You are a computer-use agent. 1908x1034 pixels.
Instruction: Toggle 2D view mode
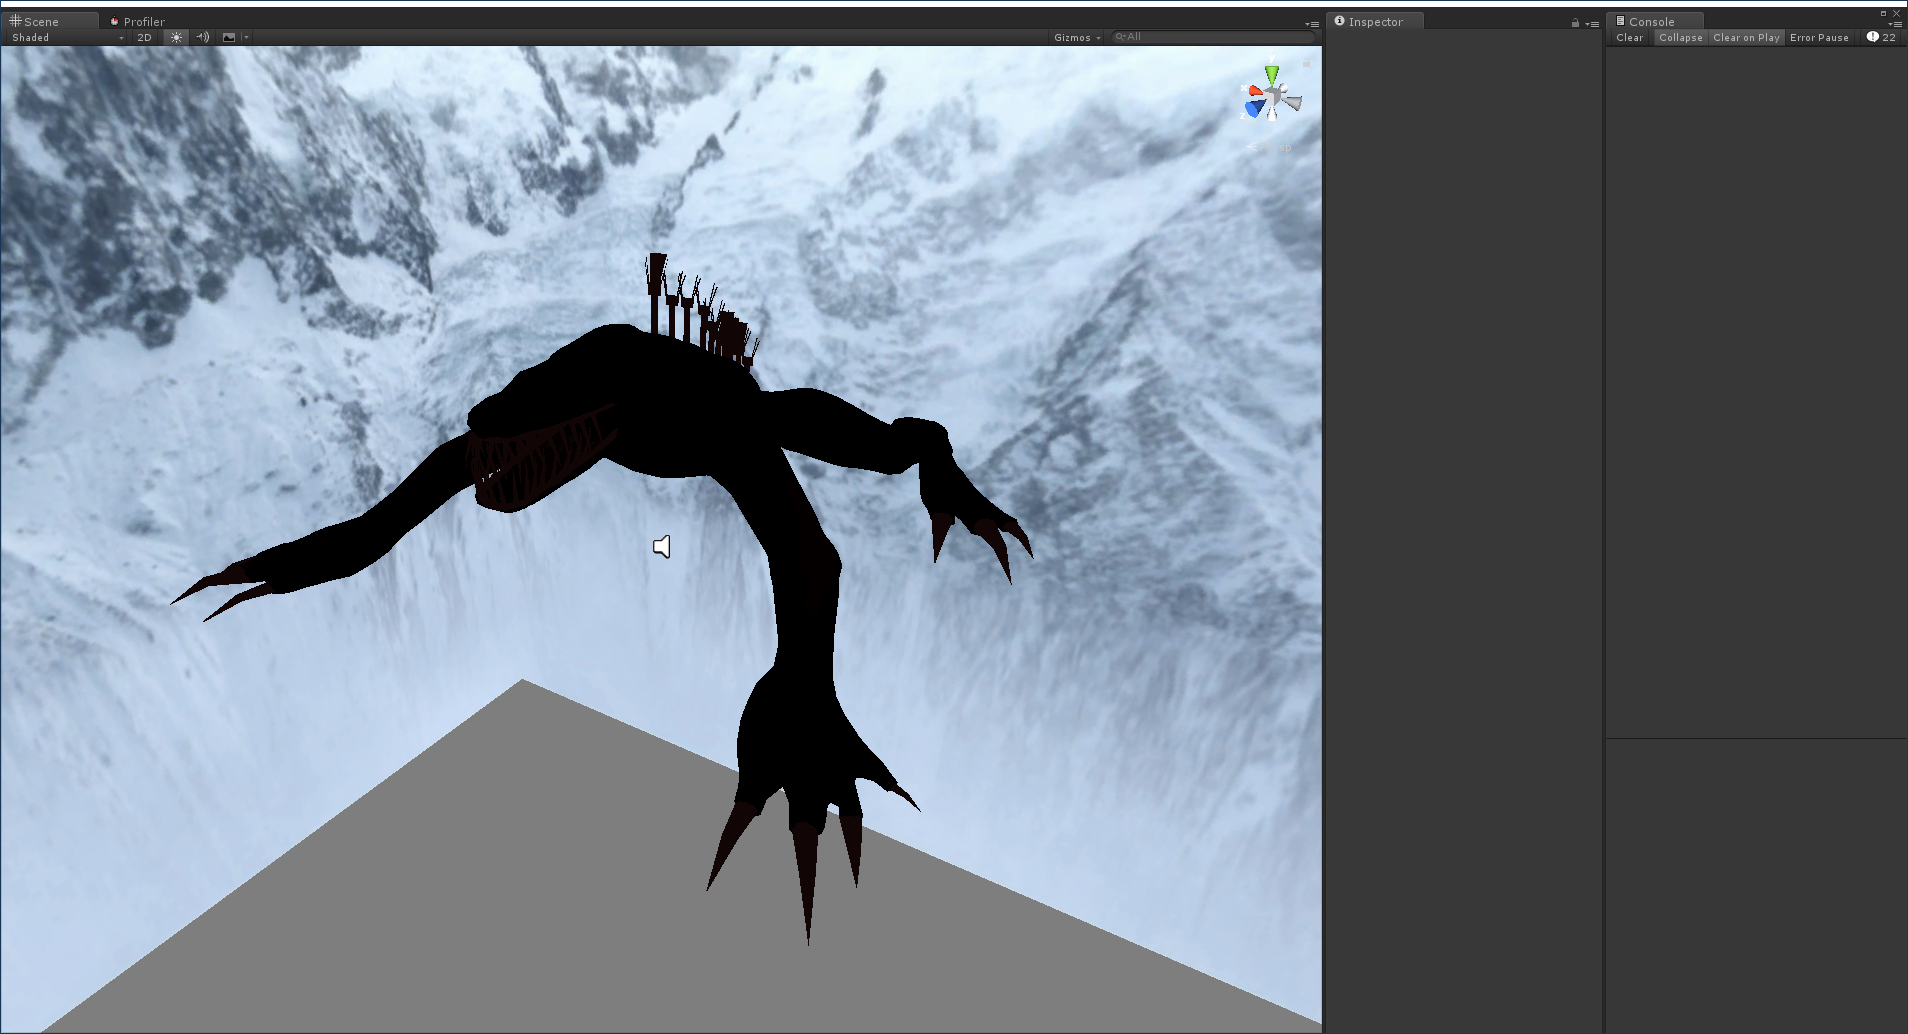144,37
